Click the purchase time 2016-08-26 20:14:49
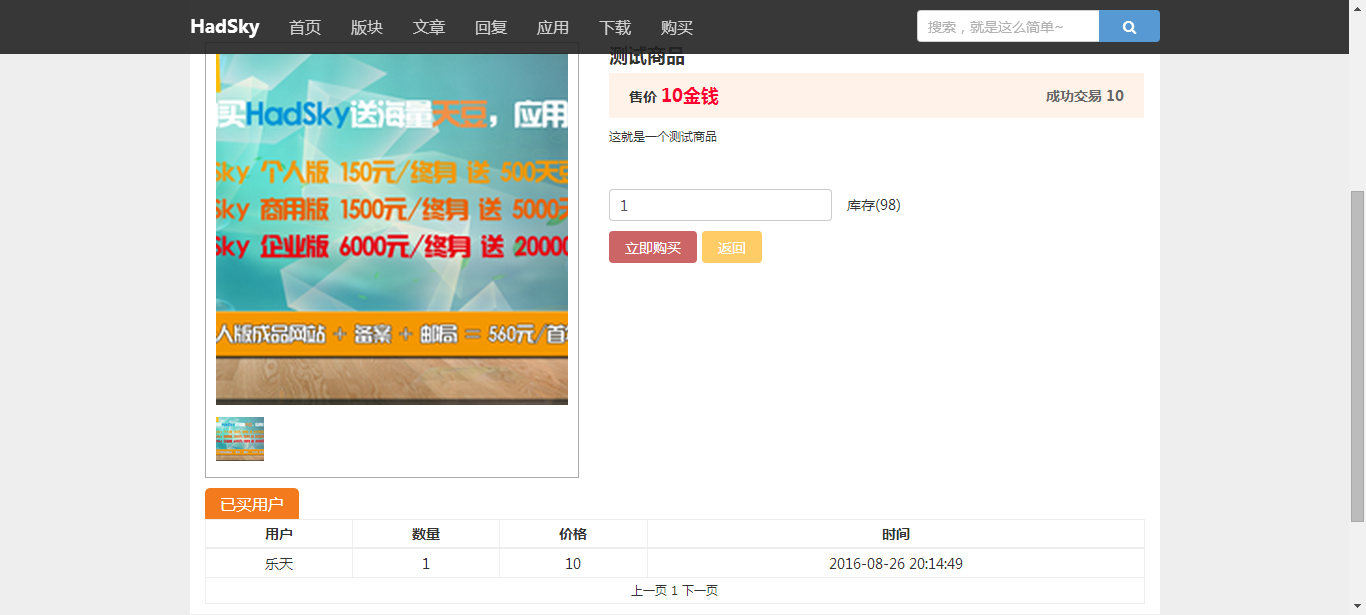Image resolution: width=1366 pixels, height=615 pixels. (x=896, y=564)
